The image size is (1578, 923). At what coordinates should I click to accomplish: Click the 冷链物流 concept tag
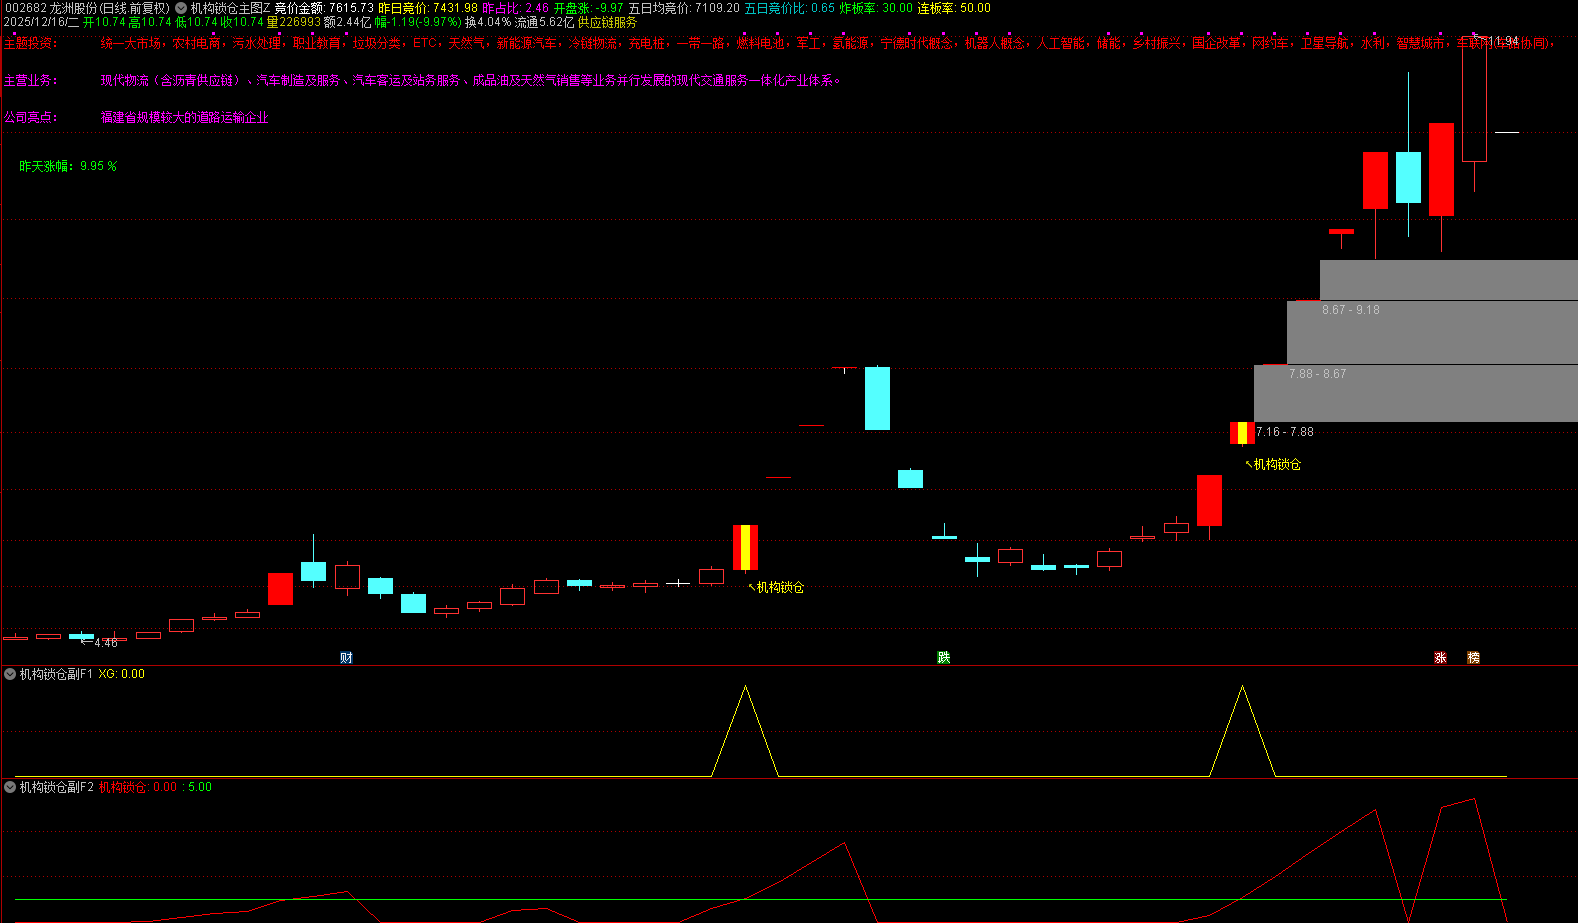[x=592, y=44]
